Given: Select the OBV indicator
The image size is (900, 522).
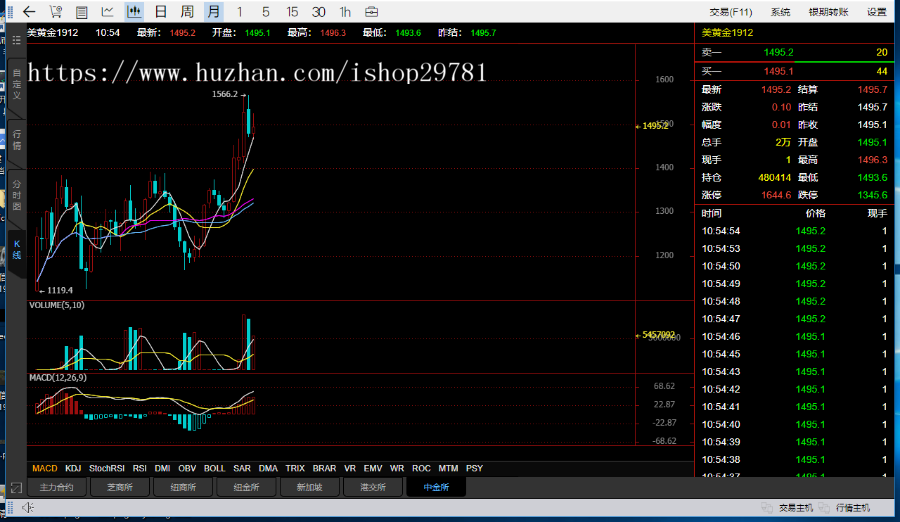Looking at the screenshot, I should [187, 469].
